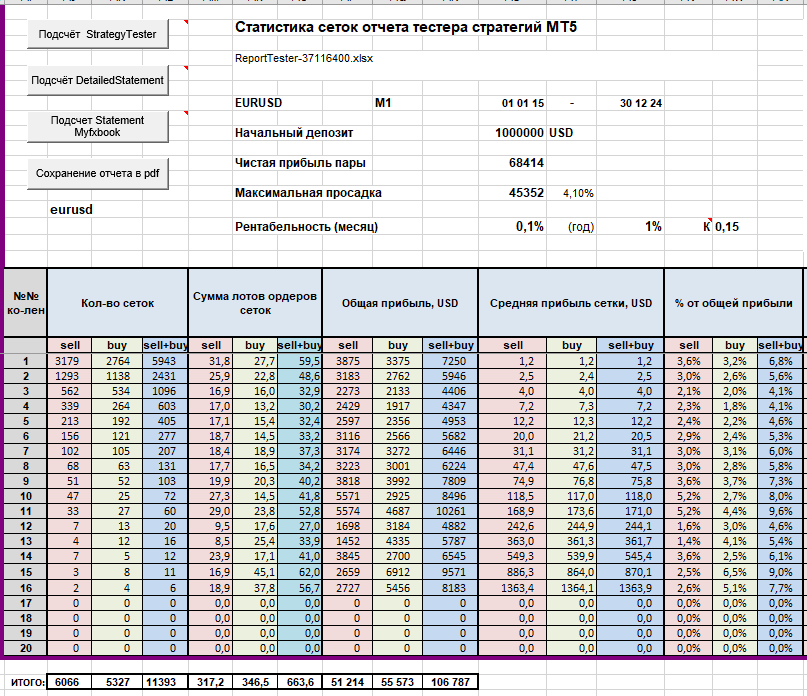
Task: Select row 16 buy lots 37,8
Action: coord(255,588)
